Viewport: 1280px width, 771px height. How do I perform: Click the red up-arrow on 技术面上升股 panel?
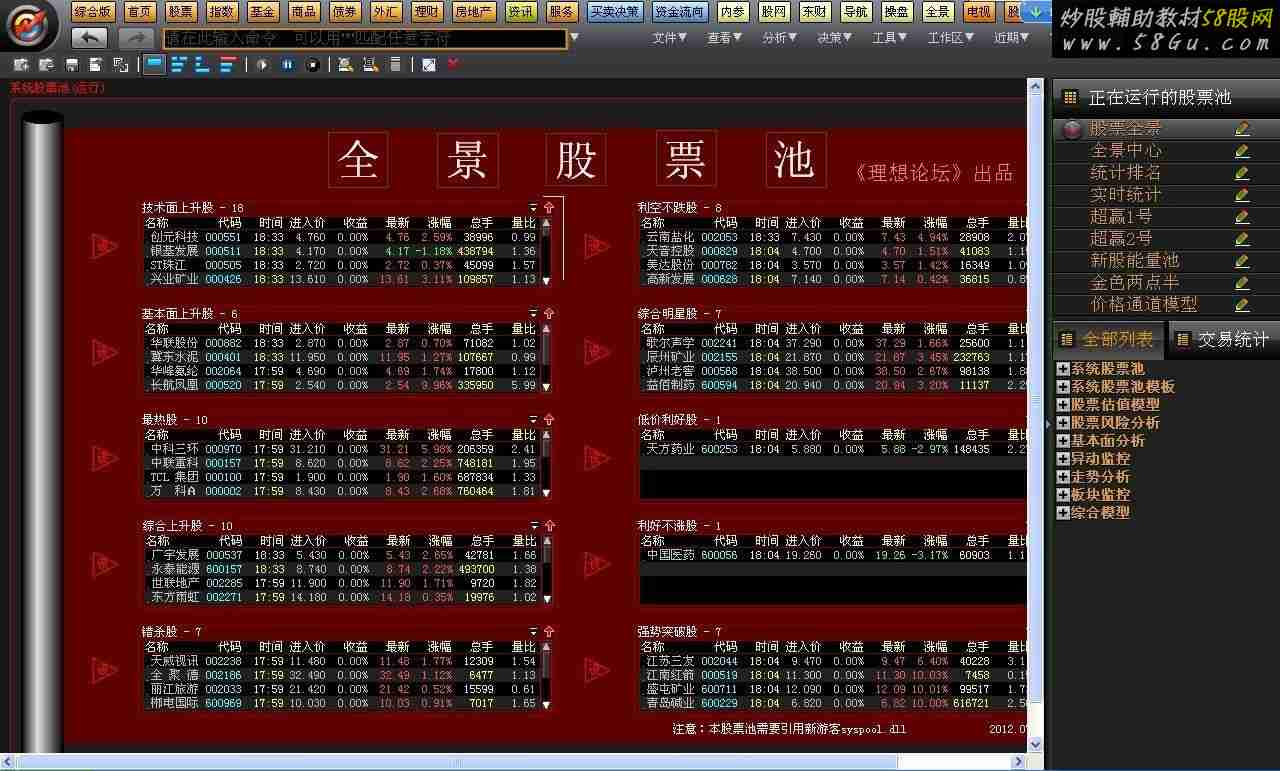tap(548, 208)
